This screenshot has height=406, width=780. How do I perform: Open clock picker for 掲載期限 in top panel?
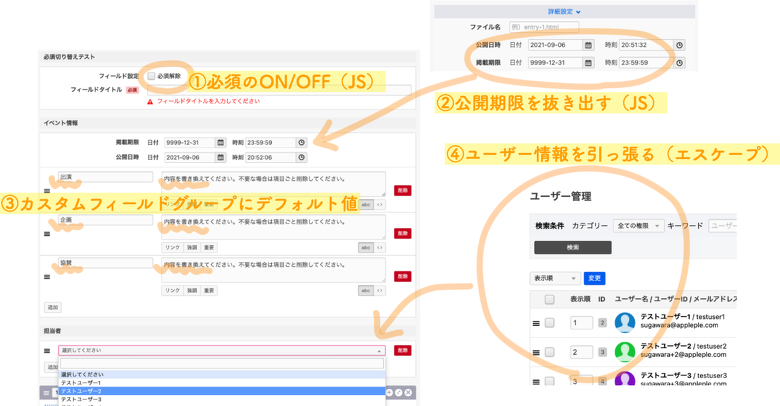pos(679,63)
